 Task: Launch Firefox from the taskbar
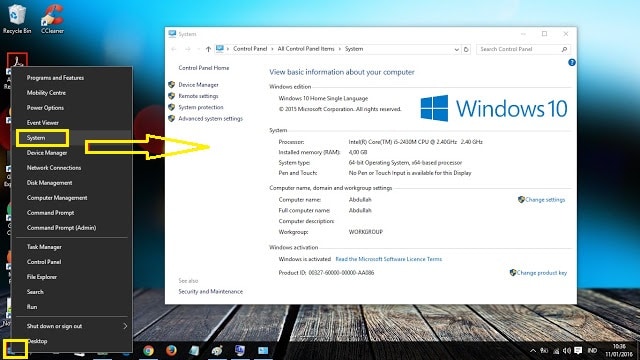click(171, 351)
